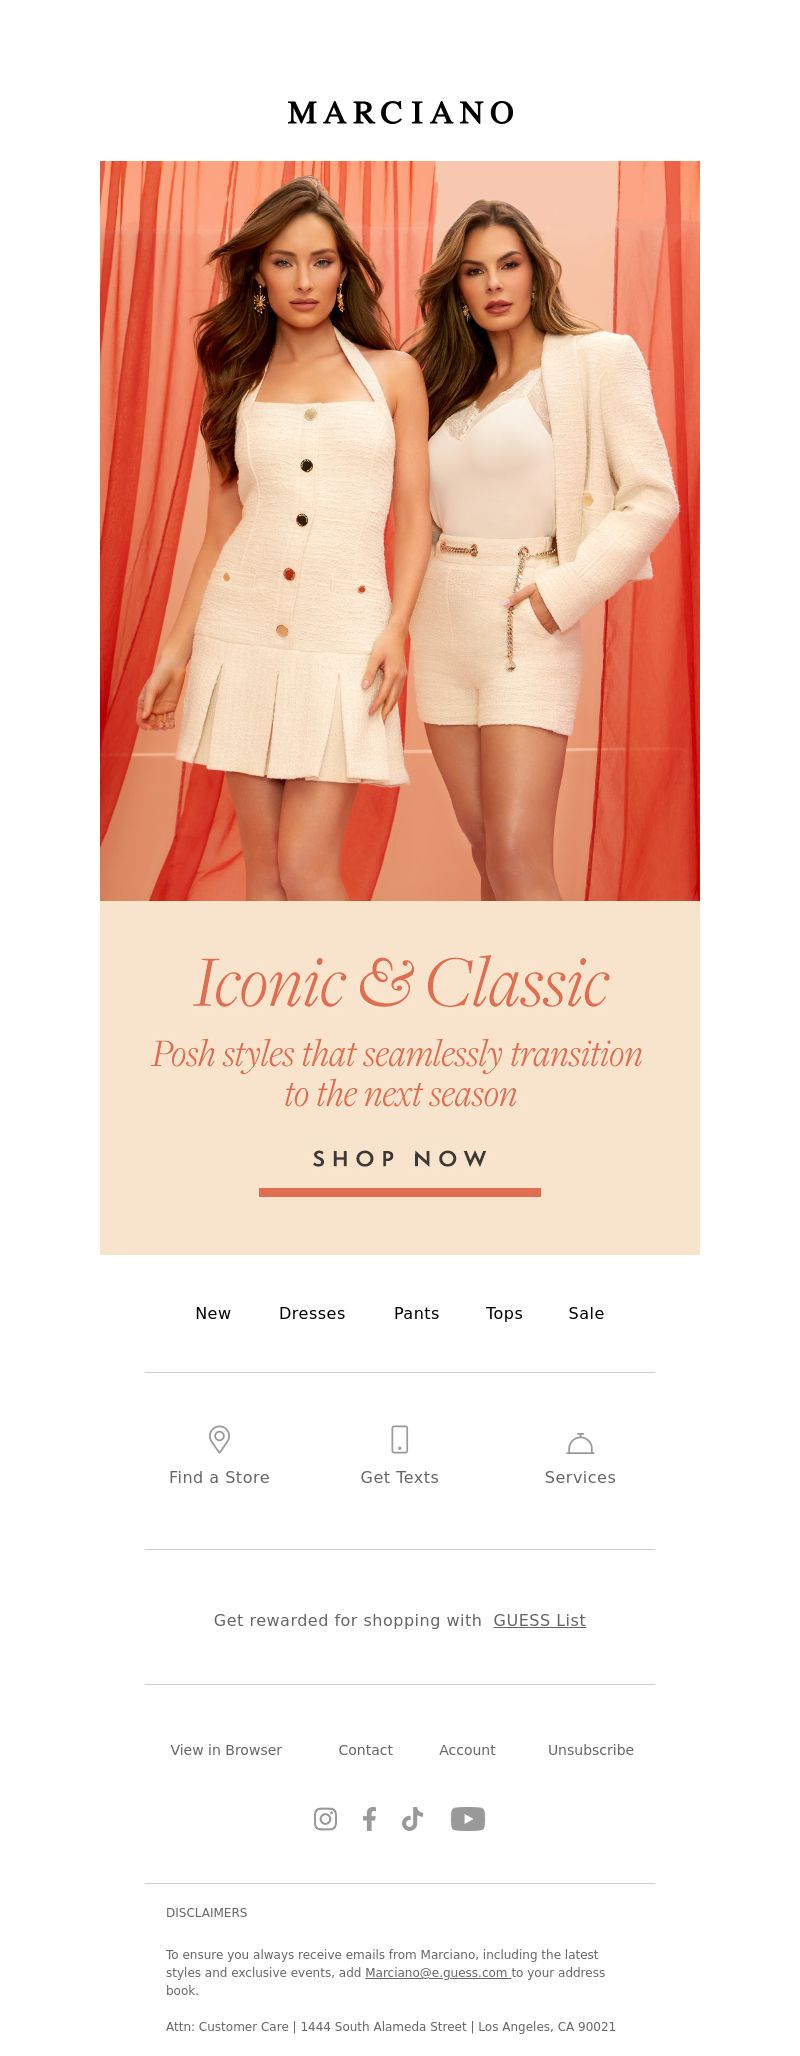The width and height of the screenshot is (800, 2056).
Task: Open the Facebook icon link
Action: pos(369,1819)
